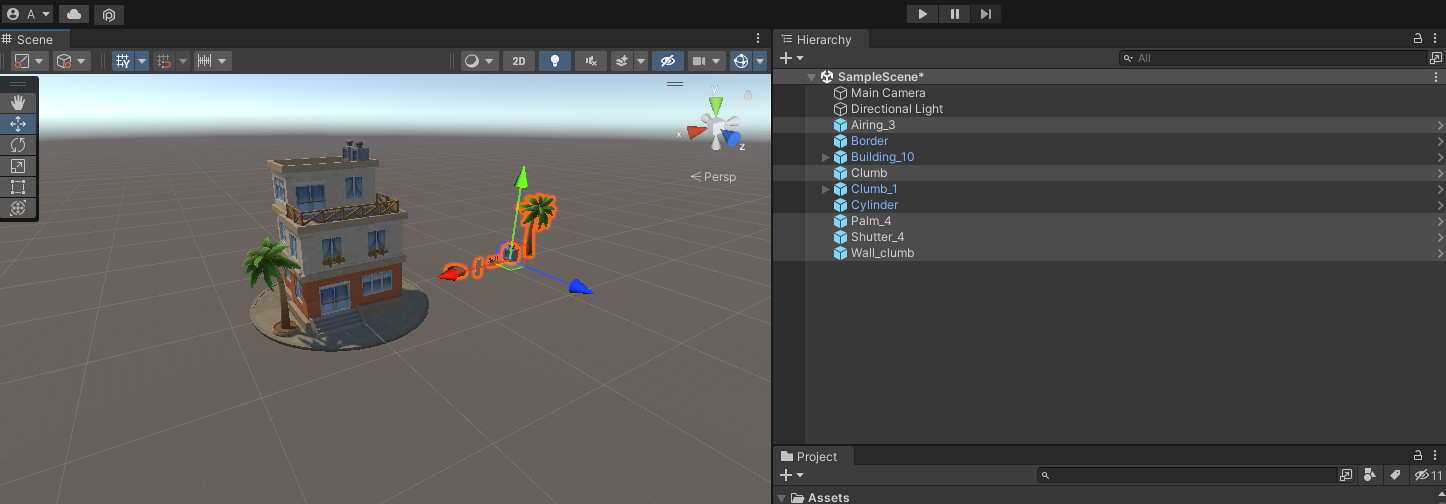Viewport: 1446px width, 504px height.
Task: Open the Unity Cloud services icon
Action: (74, 14)
